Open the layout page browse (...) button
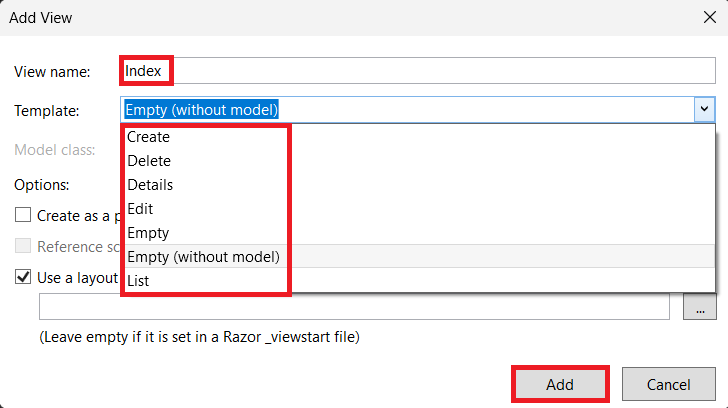The image size is (728, 408). point(700,307)
